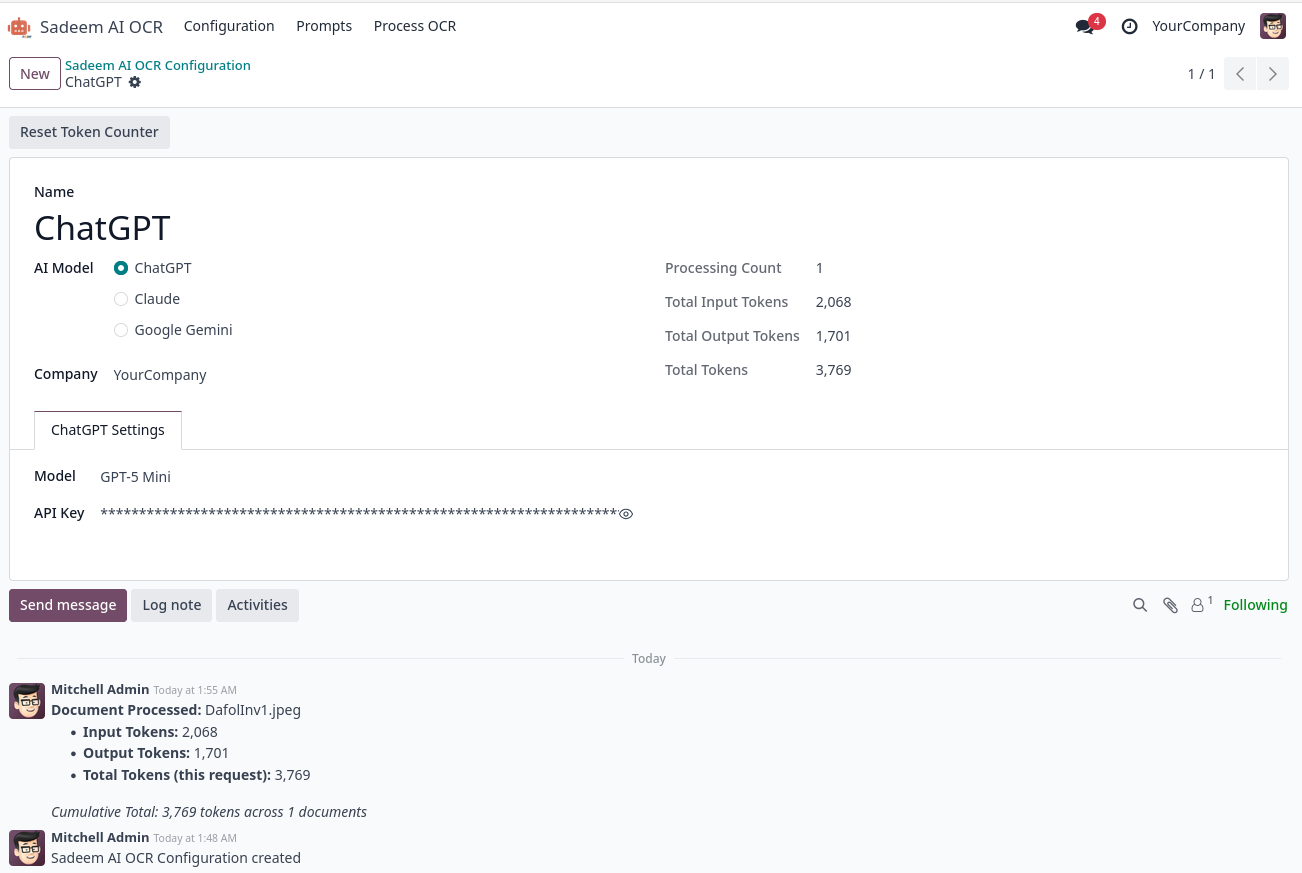Viewport: 1302px width, 873px height.
Task: Click the Total Tokens value 3,769
Action: 834,370
